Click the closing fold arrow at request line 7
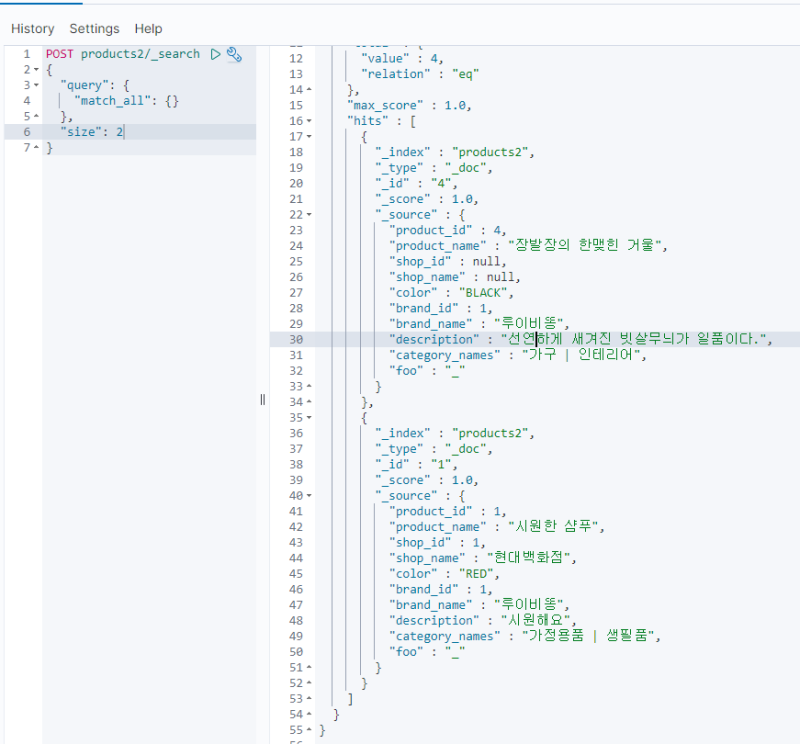Screen dimensions: 800x744 click(36, 148)
